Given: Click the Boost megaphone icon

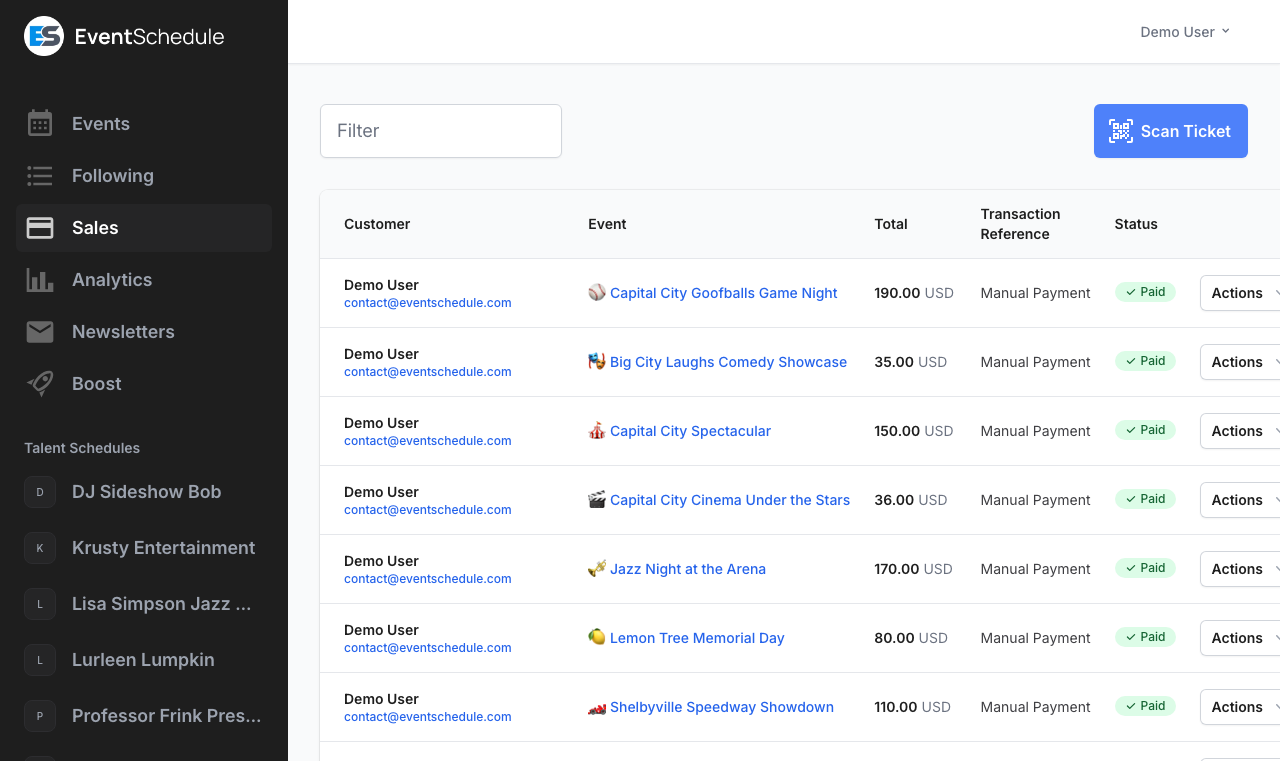Looking at the screenshot, I should 40,383.
